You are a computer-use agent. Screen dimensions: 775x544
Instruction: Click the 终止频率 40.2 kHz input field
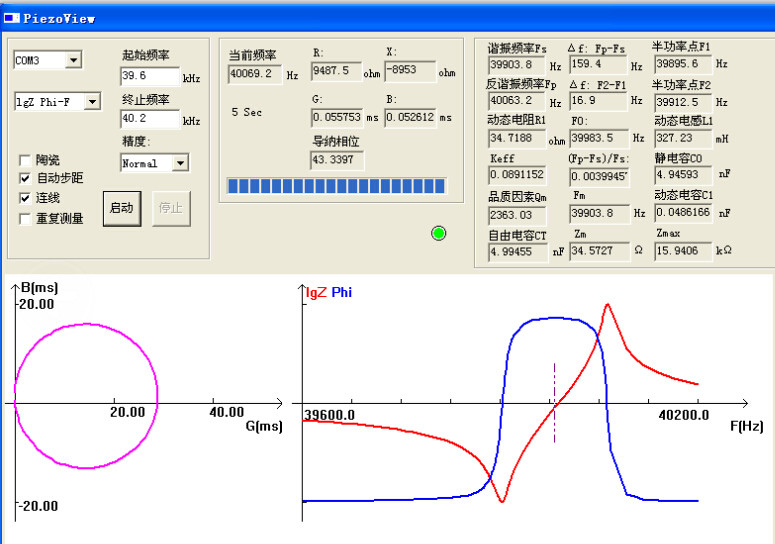(150, 119)
